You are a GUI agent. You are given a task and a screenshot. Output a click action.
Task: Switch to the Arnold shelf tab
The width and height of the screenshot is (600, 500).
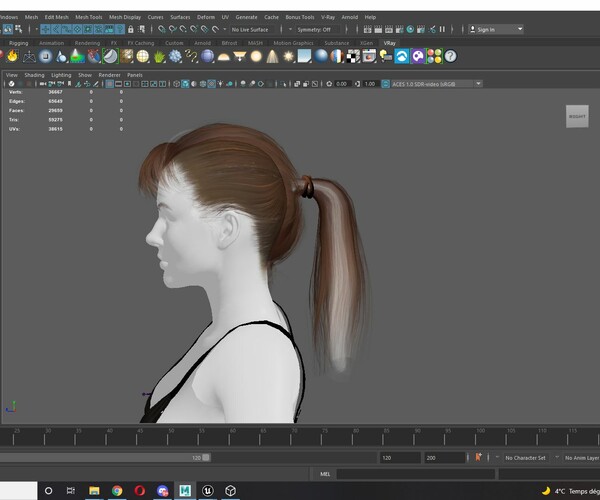pyautogui.click(x=202, y=43)
